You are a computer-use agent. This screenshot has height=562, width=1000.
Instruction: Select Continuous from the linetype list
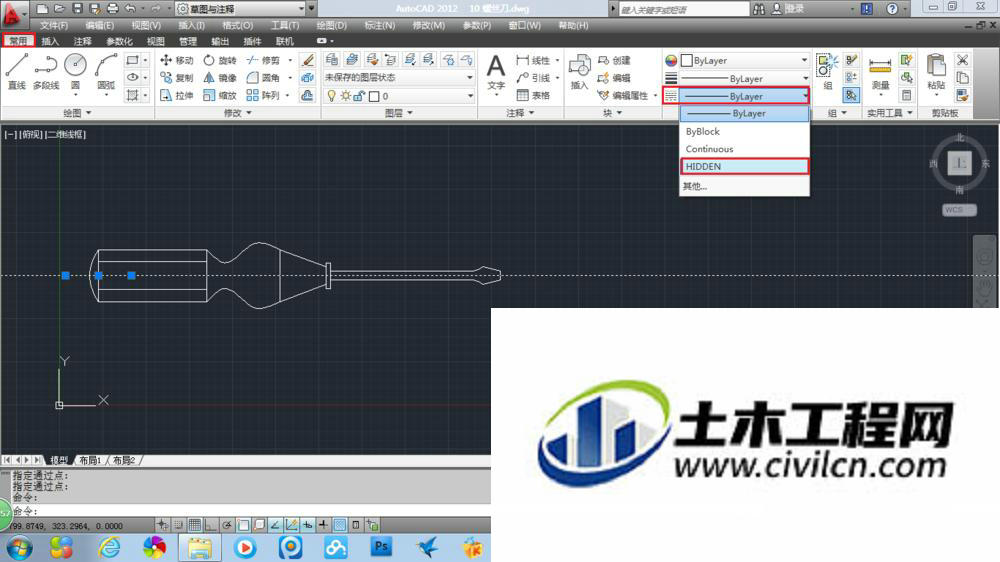[x=744, y=149]
